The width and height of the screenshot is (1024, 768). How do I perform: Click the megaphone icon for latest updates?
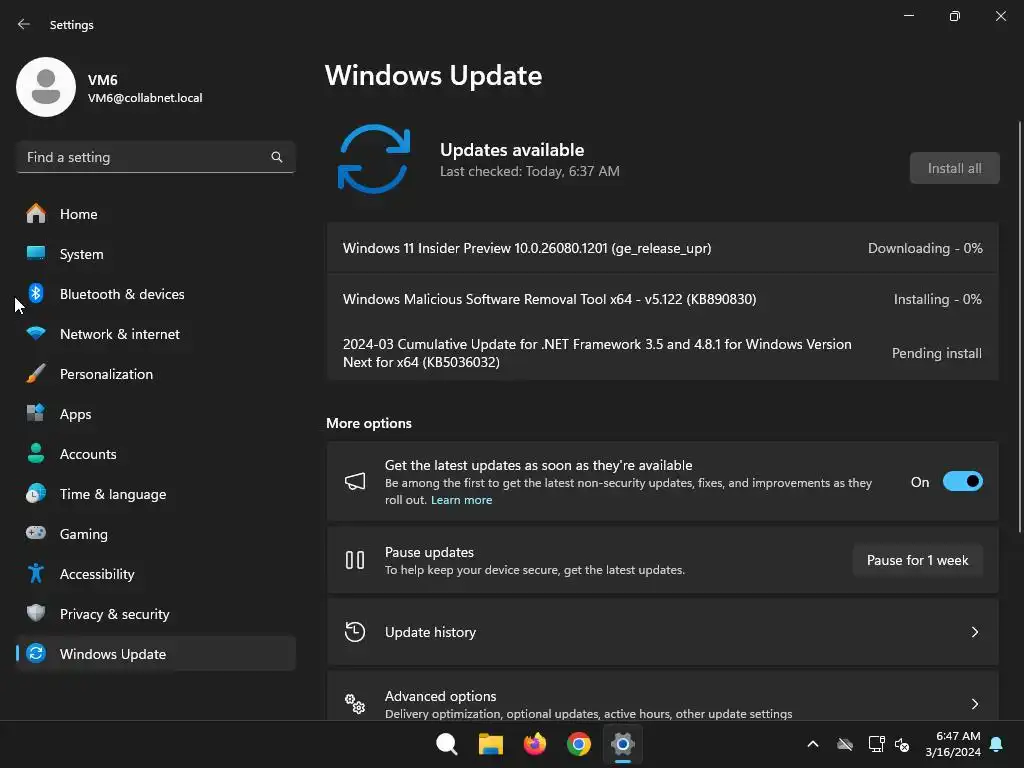point(355,482)
